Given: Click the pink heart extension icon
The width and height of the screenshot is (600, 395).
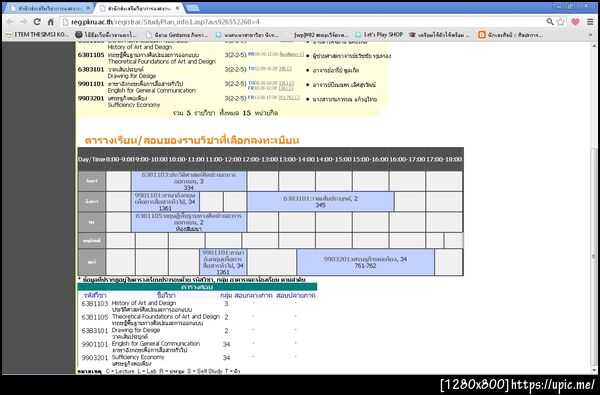Looking at the screenshot, I should pyautogui.click(x=575, y=22).
